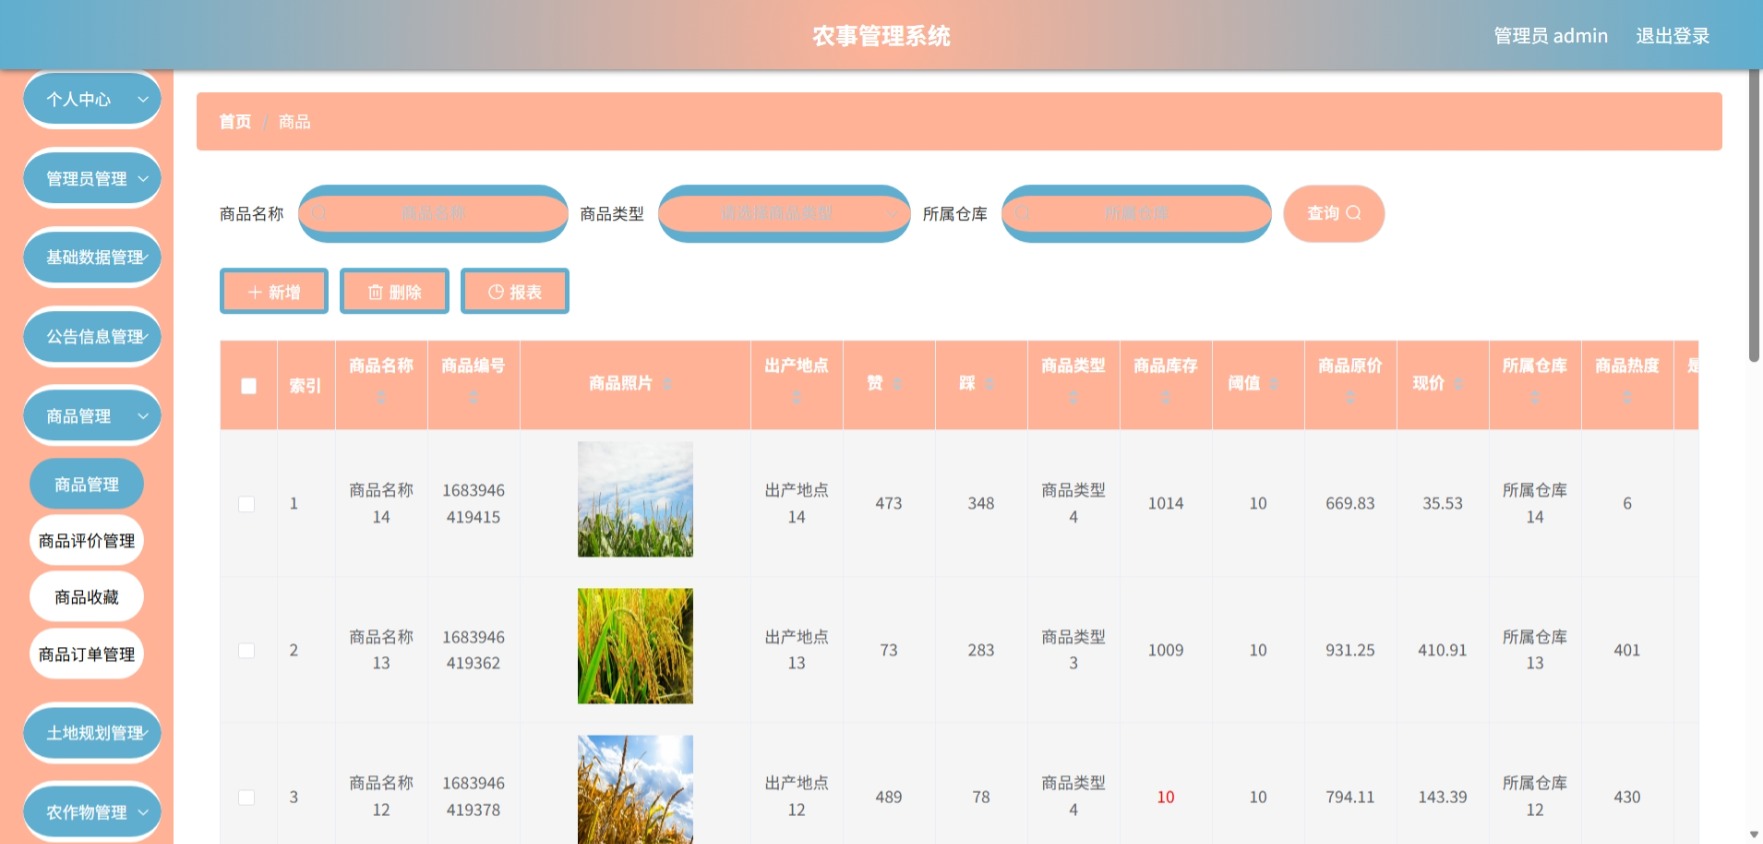This screenshot has width=1763, height=844.
Task: Sort by 出产地点 using header arrows
Action: click(x=796, y=398)
